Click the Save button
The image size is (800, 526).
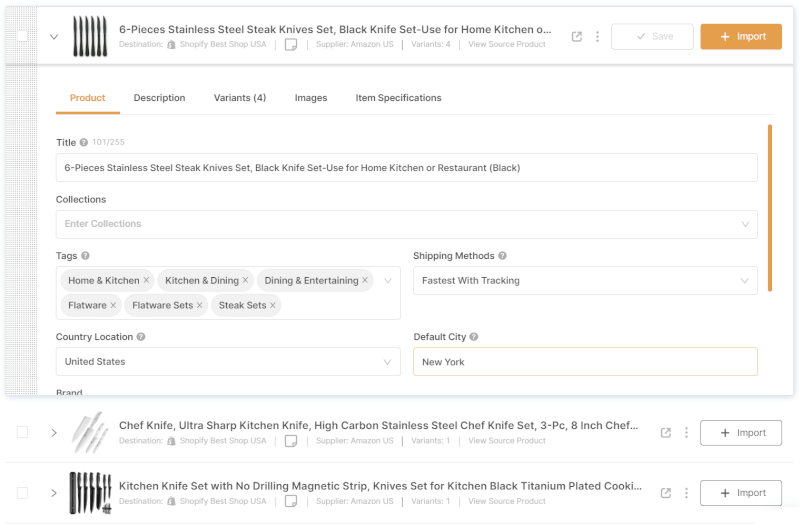point(653,37)
